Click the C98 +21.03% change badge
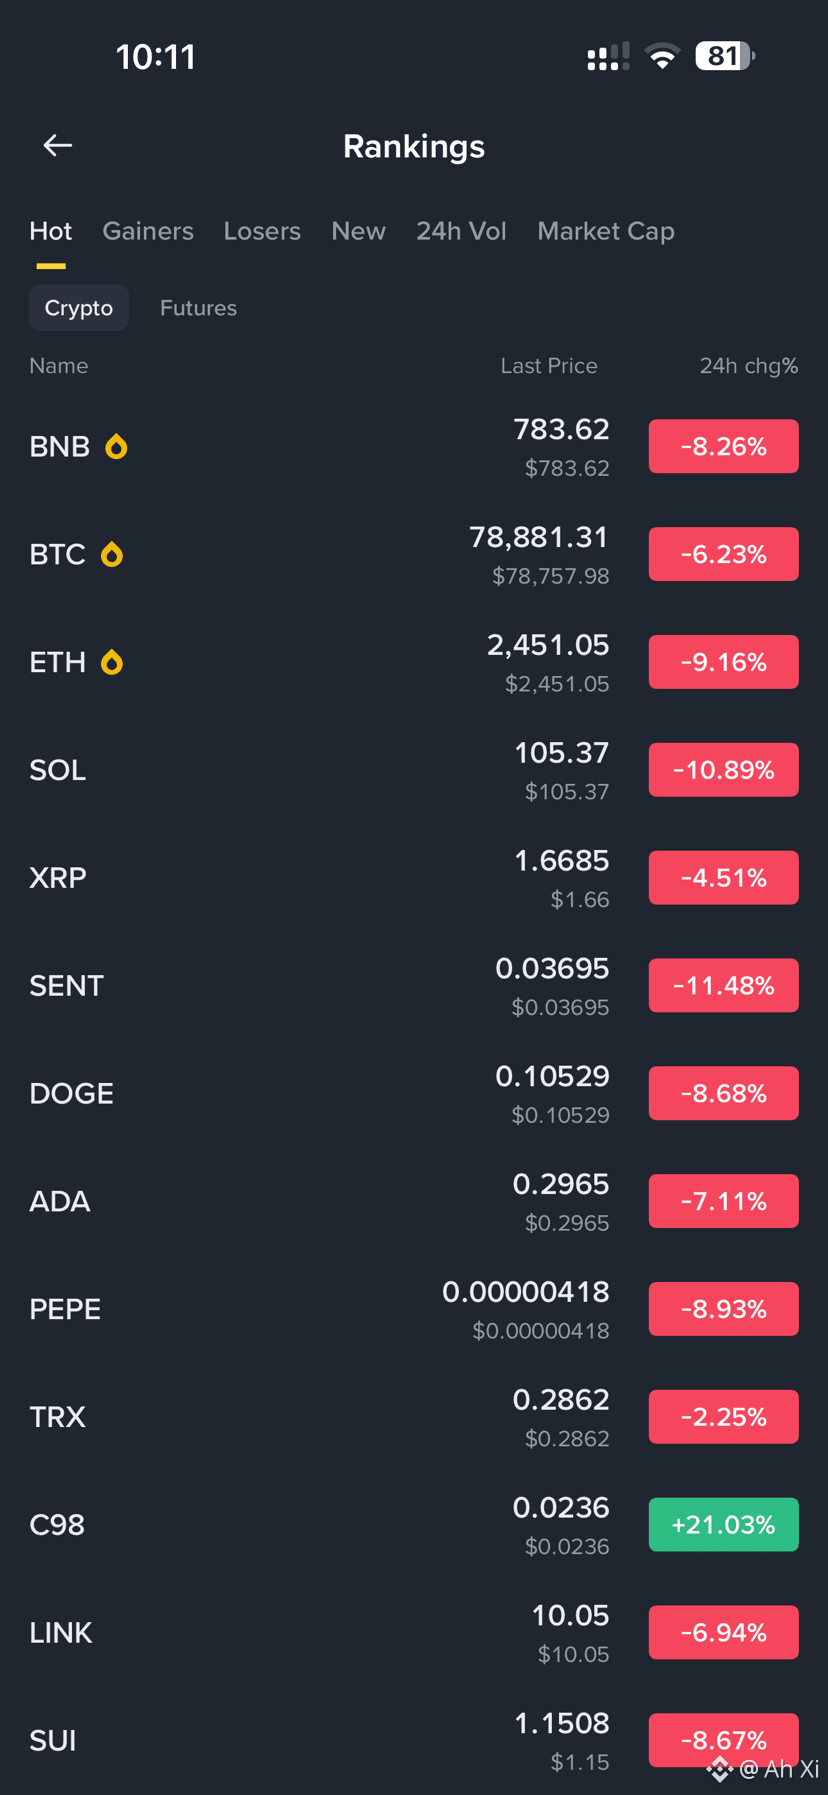The height and width of the screenshot is (1795, 828). pos(724,1524)
